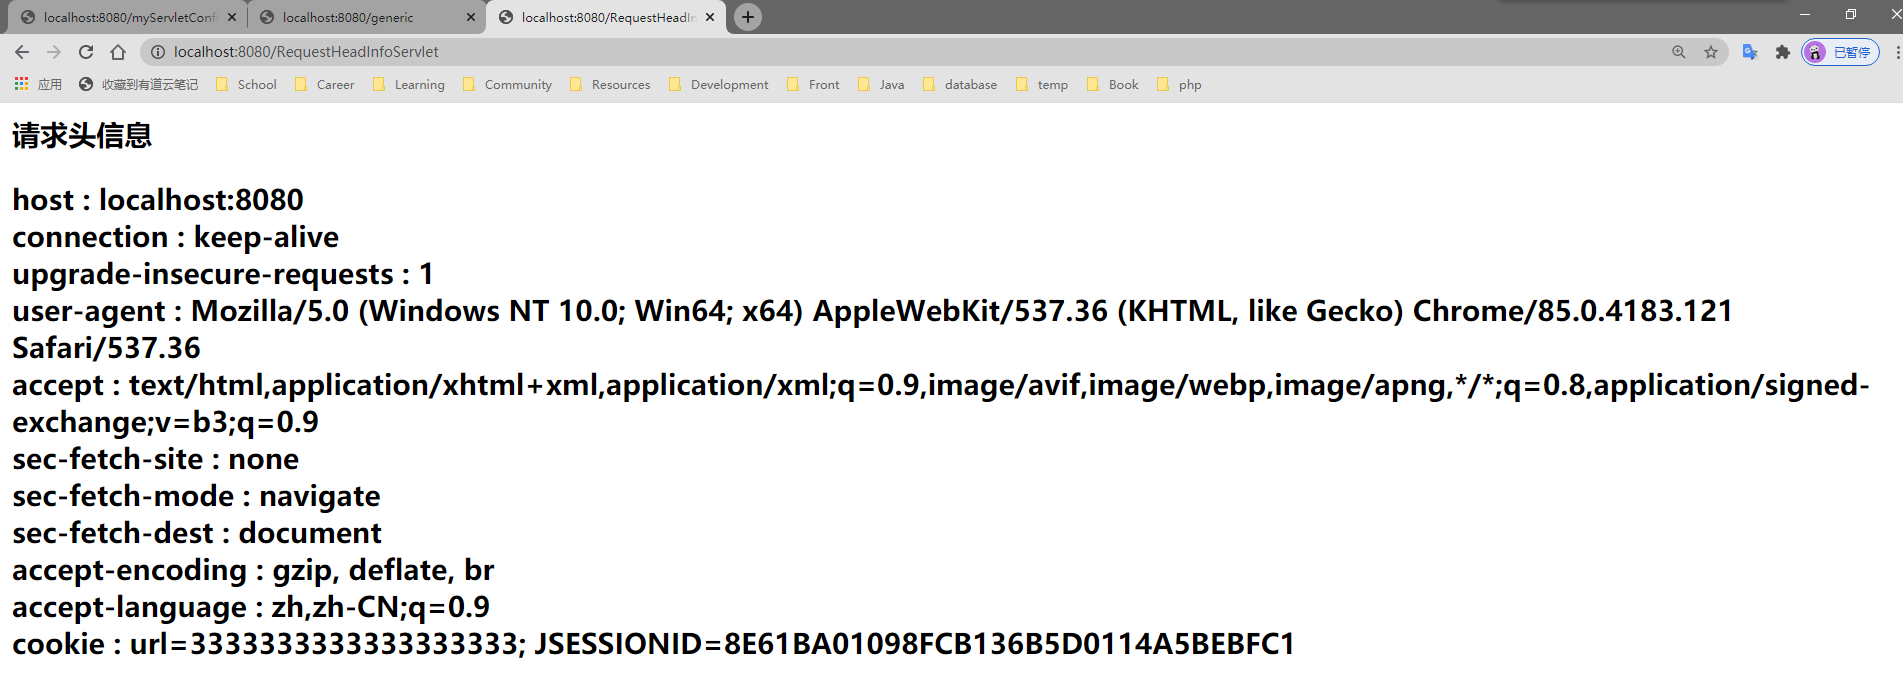Open the Youdao cloud notes bookmark
Viewport: 1903px width, 678px height.
click(139, 85)
